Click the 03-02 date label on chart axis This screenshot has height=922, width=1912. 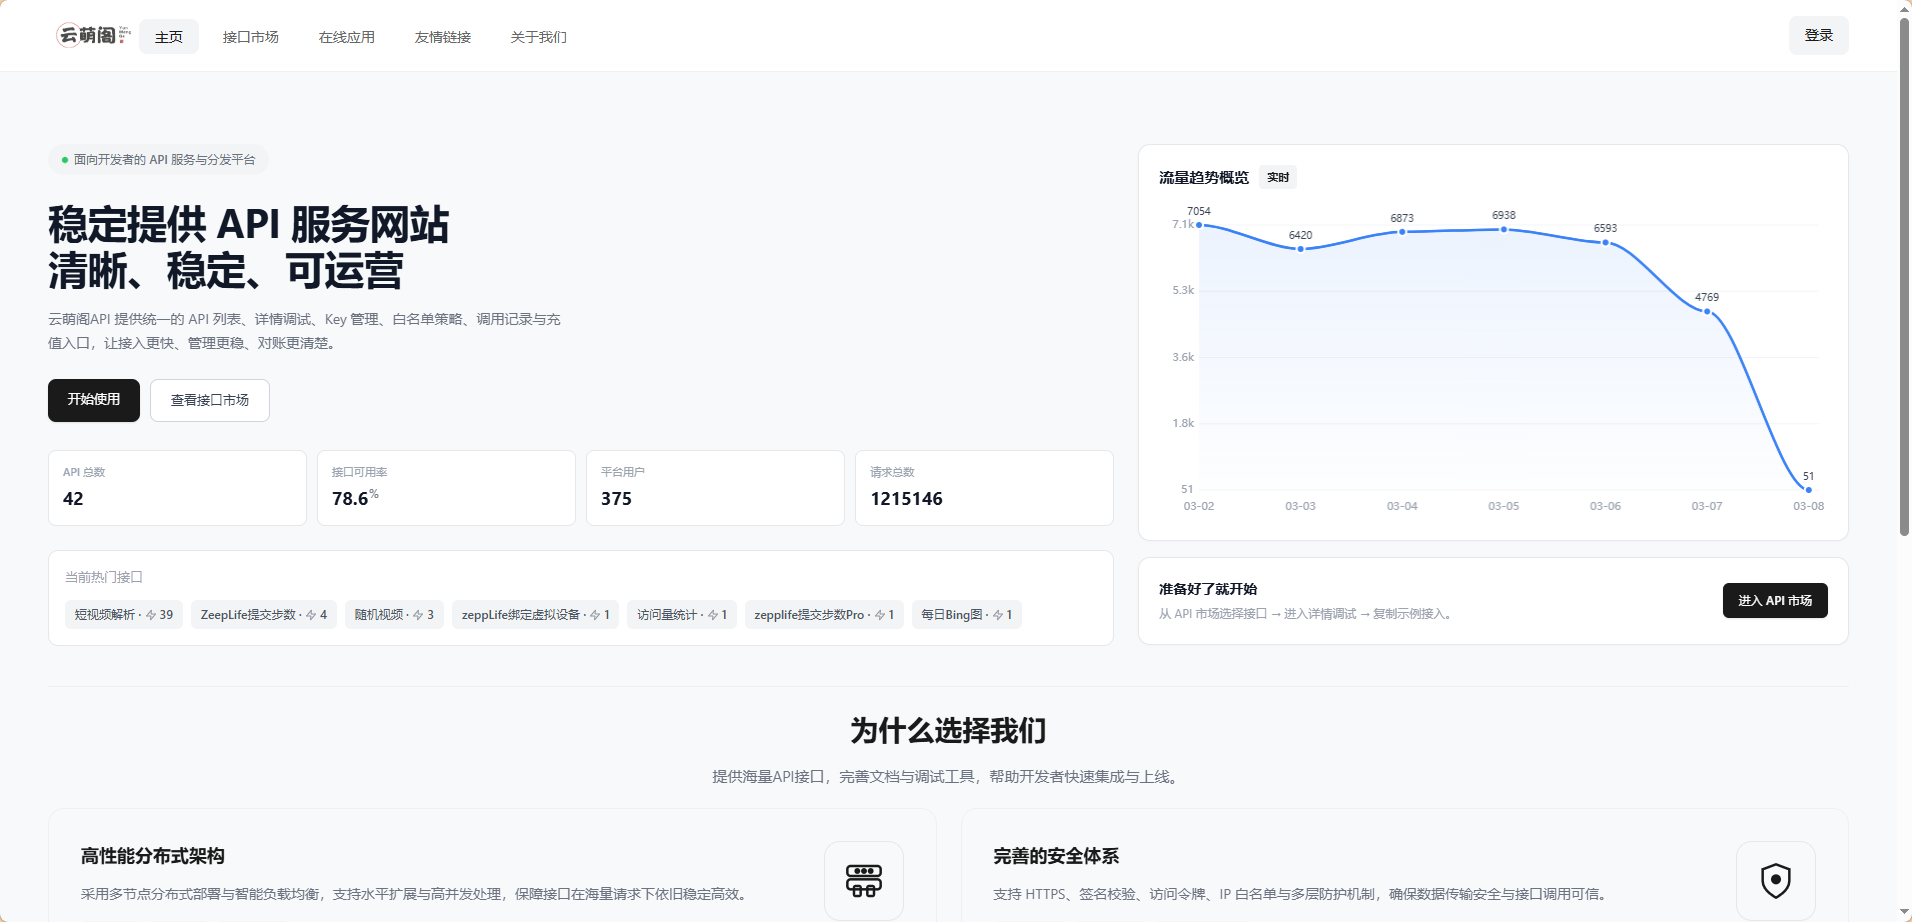[x=1199, y=507]
